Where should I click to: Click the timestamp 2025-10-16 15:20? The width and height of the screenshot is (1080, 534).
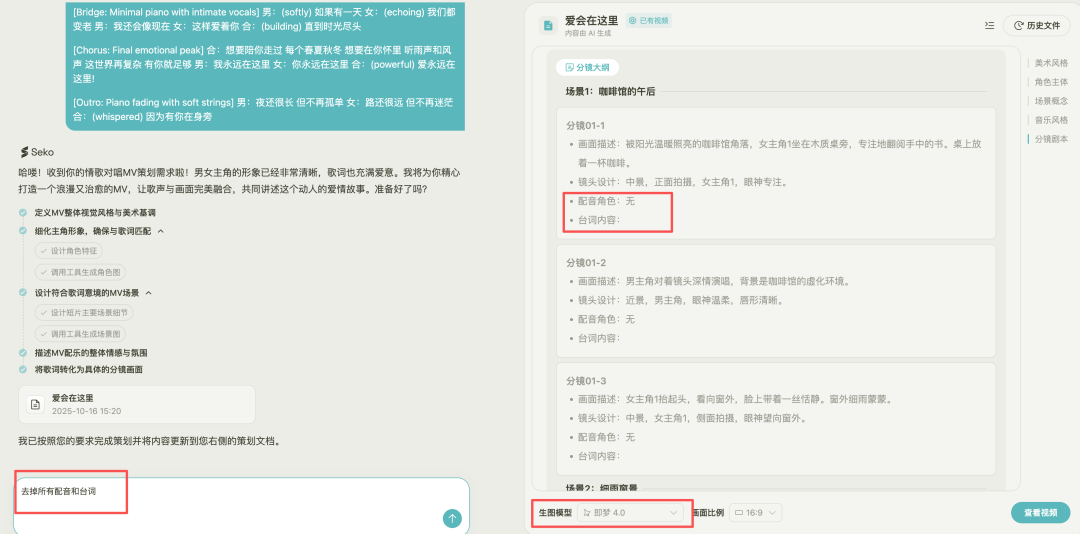click(87, 411)
